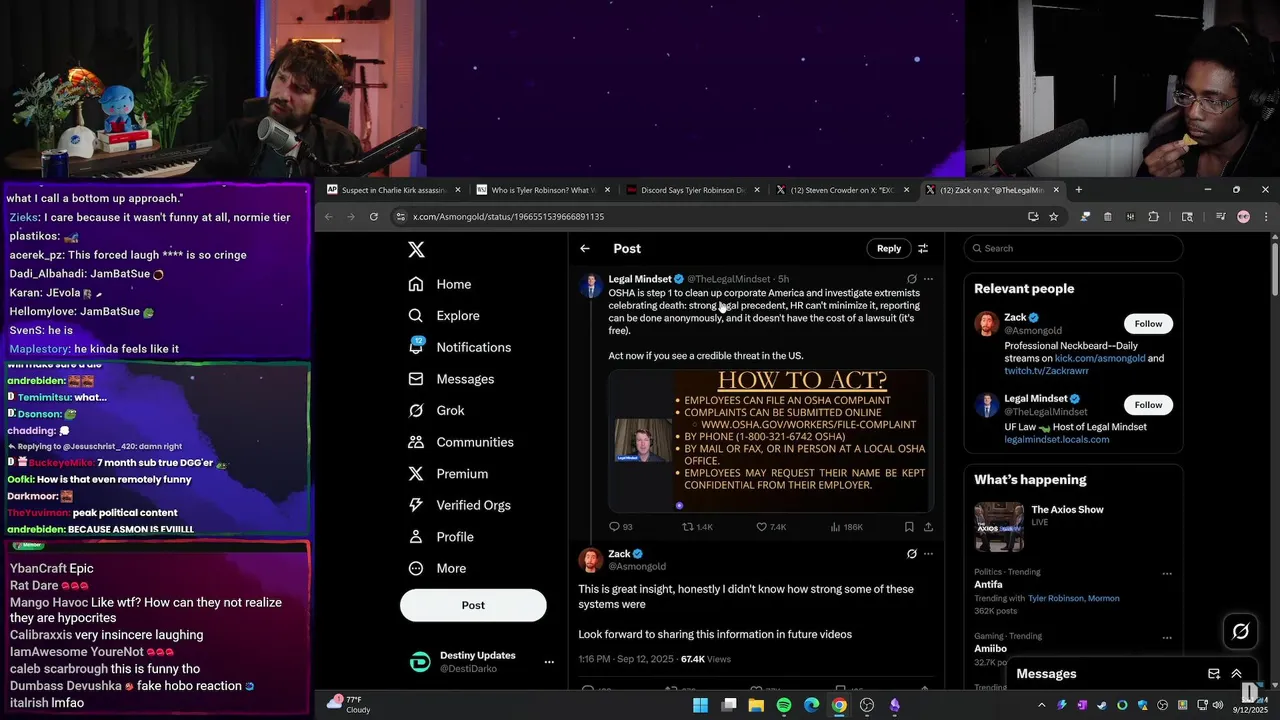Open more options for Antifa trend
The width and height of the screenshot is (1280, 720).
coord(1167,574)
